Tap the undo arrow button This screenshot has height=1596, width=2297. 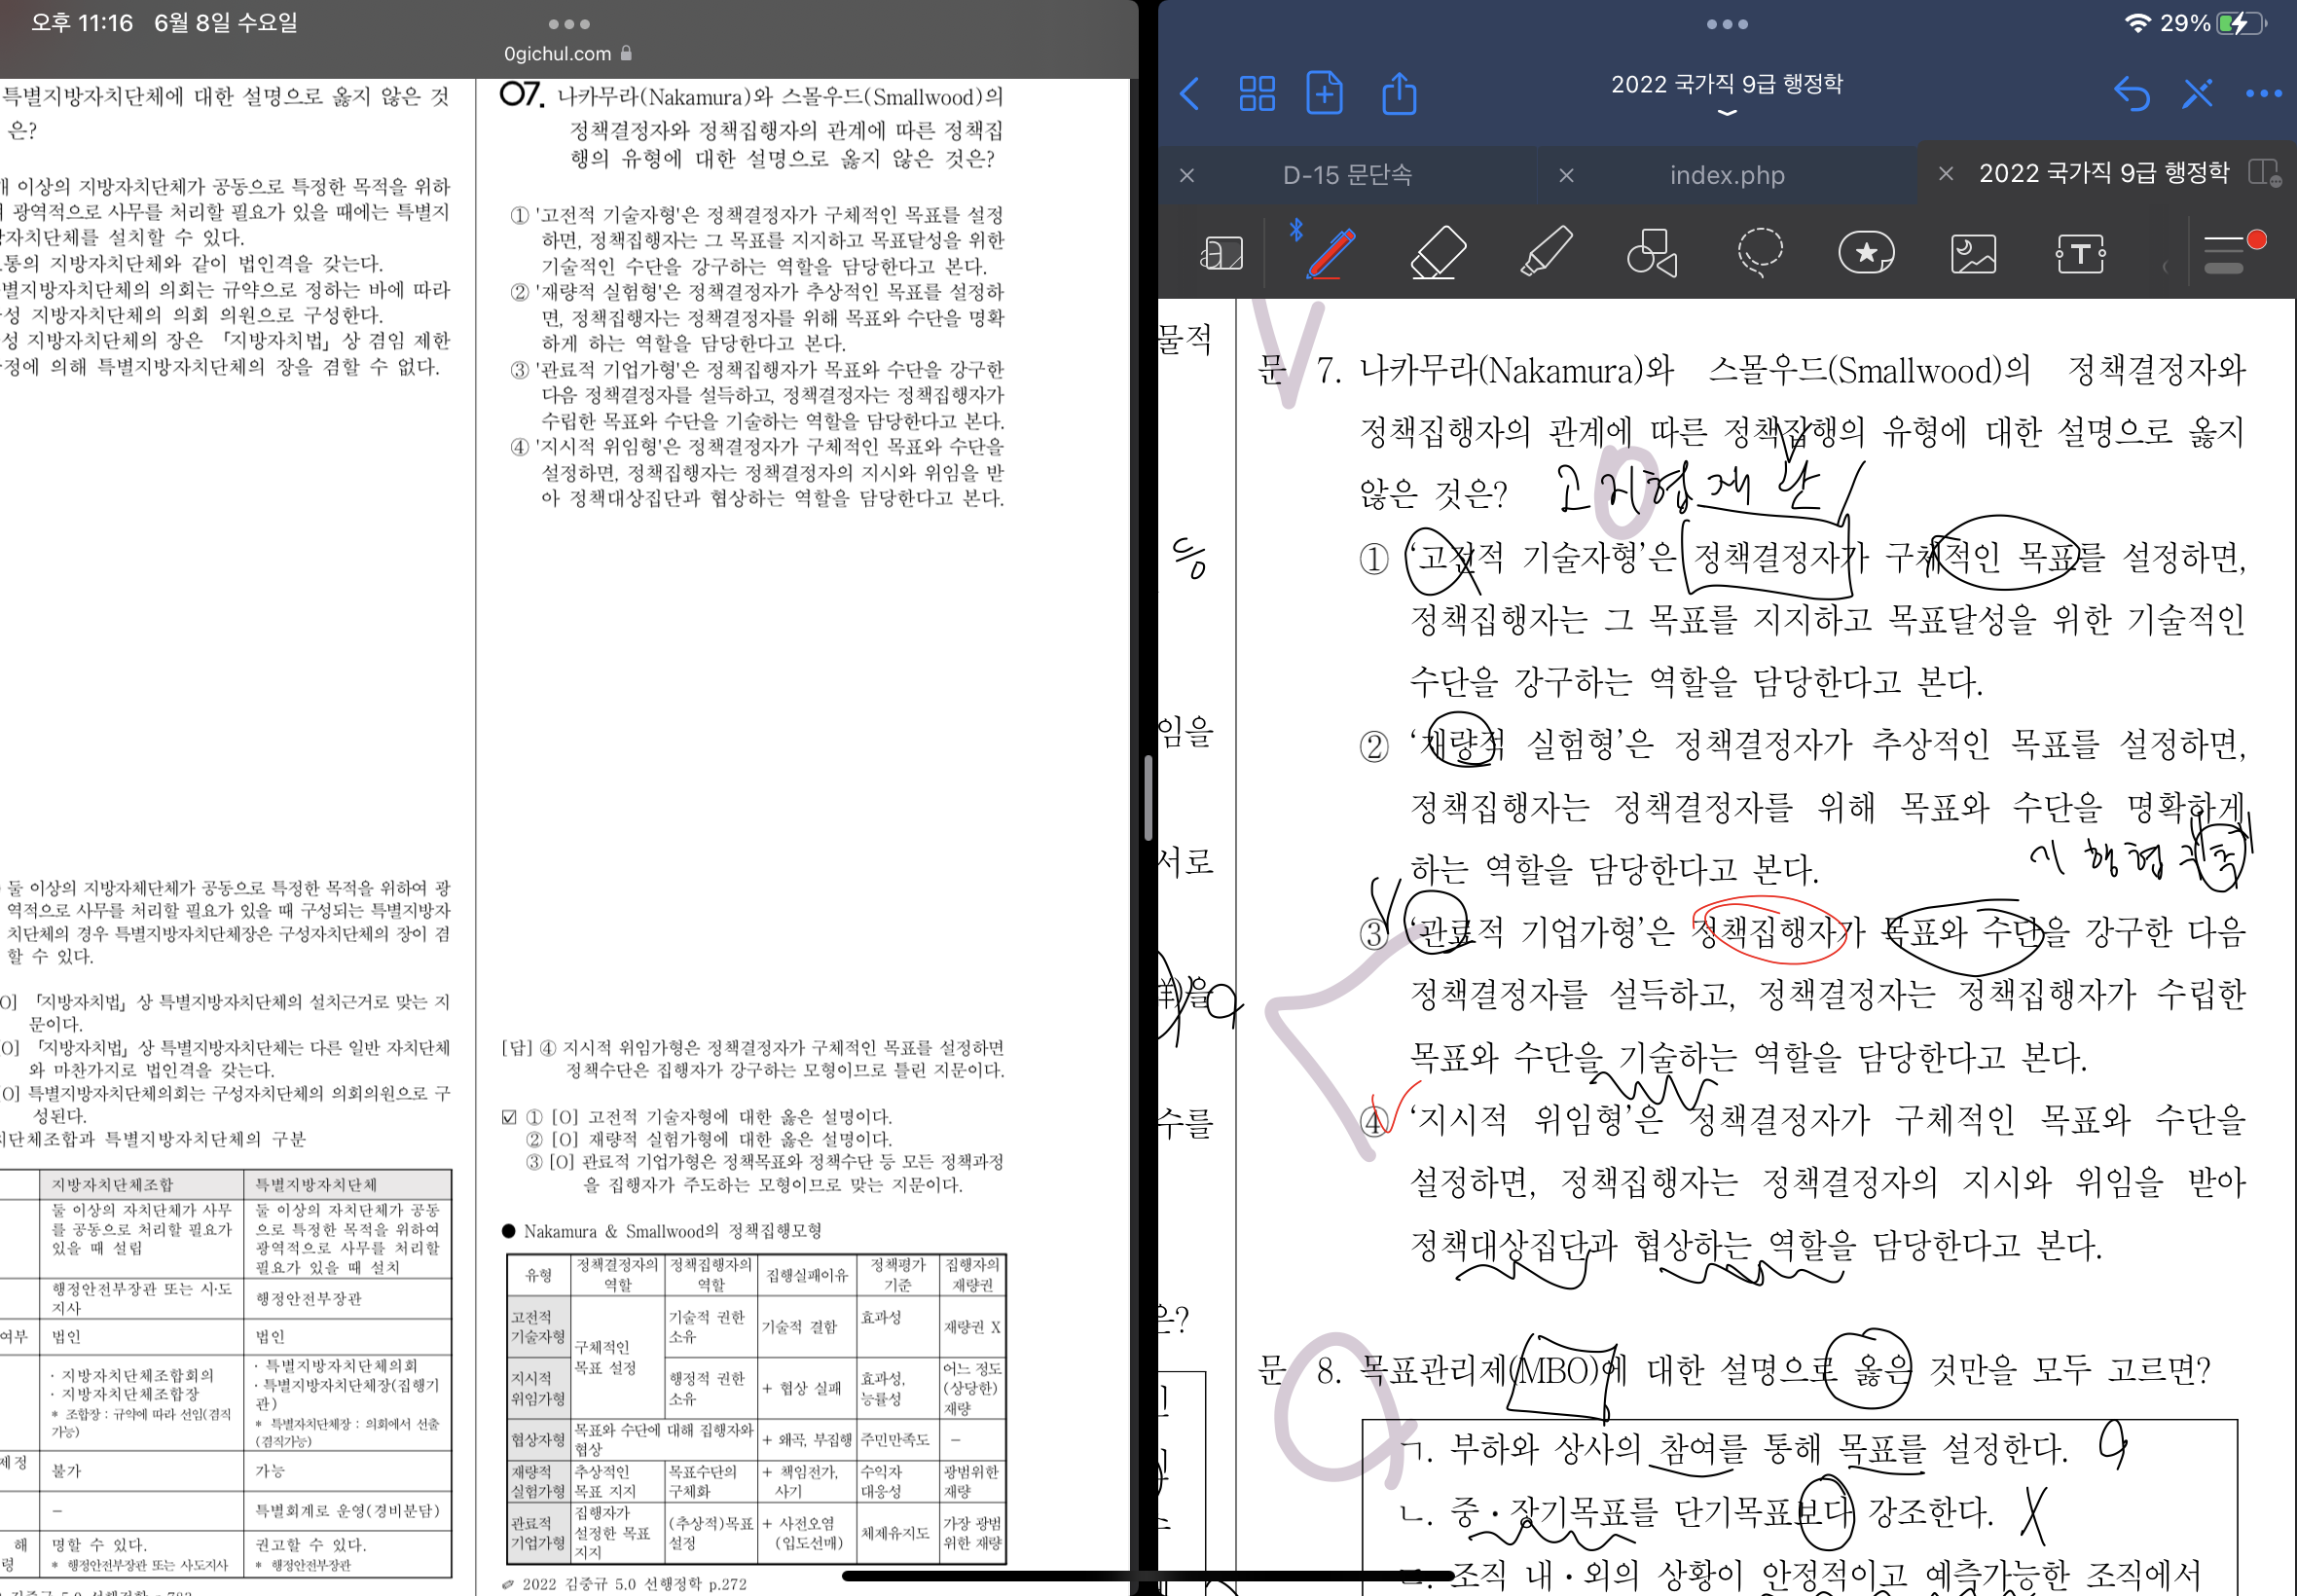2131,94
